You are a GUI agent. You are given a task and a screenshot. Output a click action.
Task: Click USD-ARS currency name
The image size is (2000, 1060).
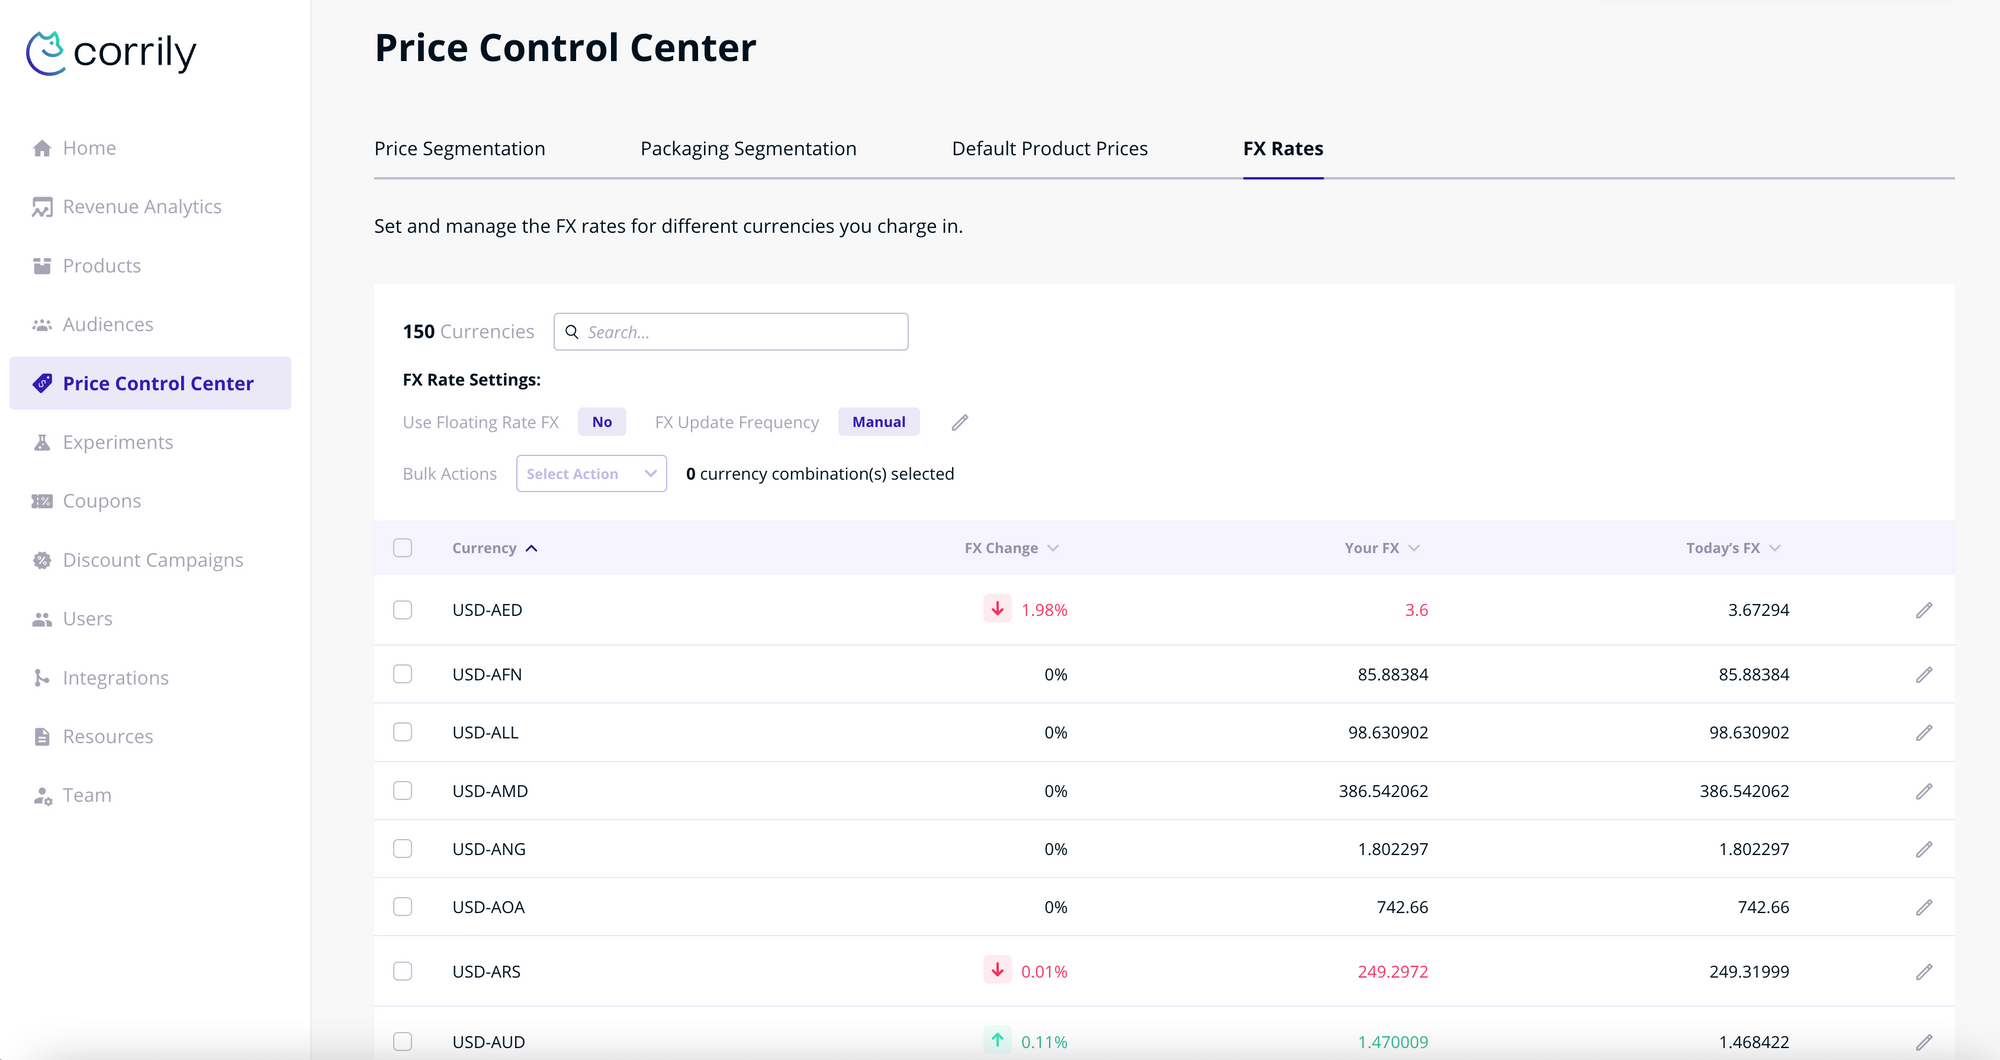point(486,972)
